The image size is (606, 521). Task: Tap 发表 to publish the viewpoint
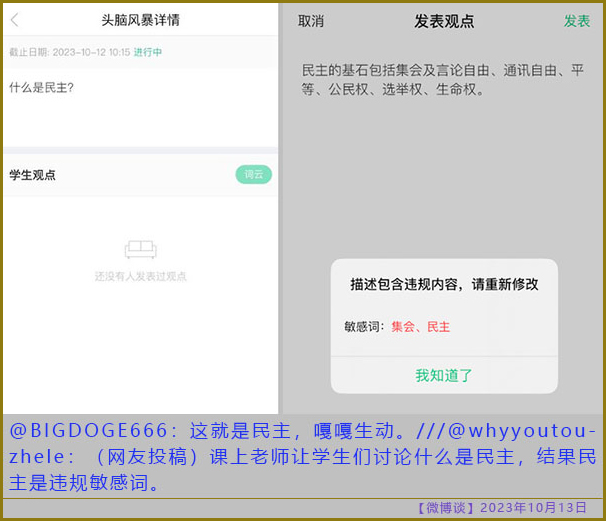577,21
